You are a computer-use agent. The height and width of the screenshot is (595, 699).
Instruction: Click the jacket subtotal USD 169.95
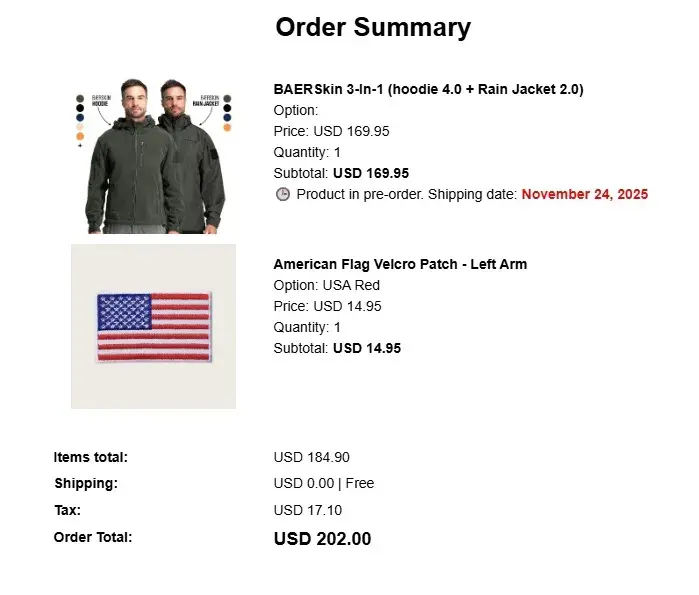click(x=370, y=173)
